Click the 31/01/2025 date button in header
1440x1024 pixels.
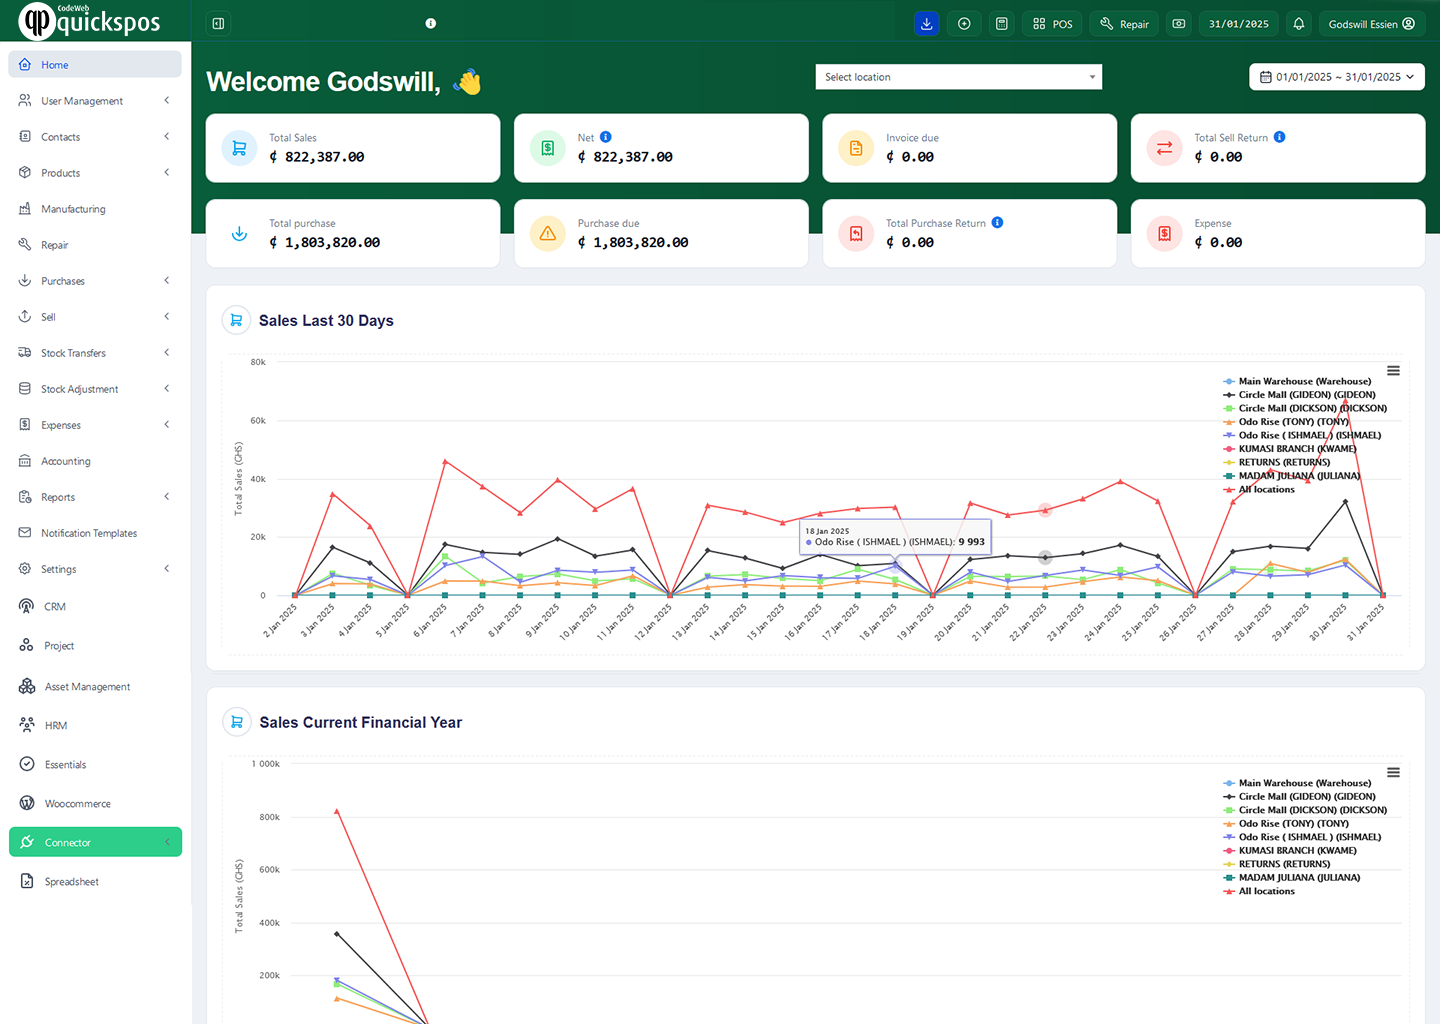(1238, 24)
